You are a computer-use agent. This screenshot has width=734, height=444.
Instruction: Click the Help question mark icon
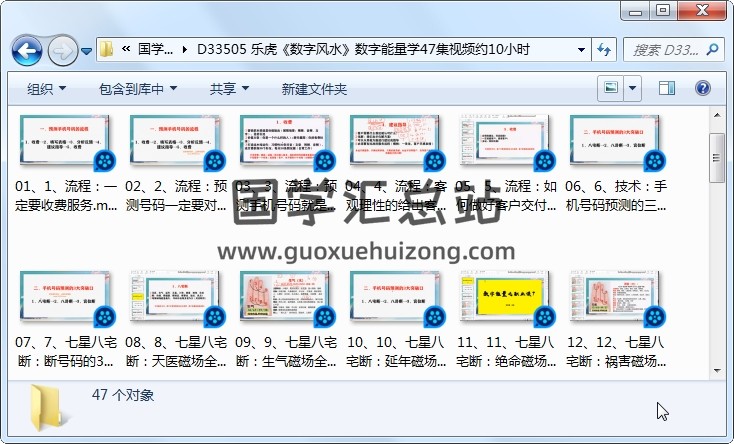[x=702, y=89]
